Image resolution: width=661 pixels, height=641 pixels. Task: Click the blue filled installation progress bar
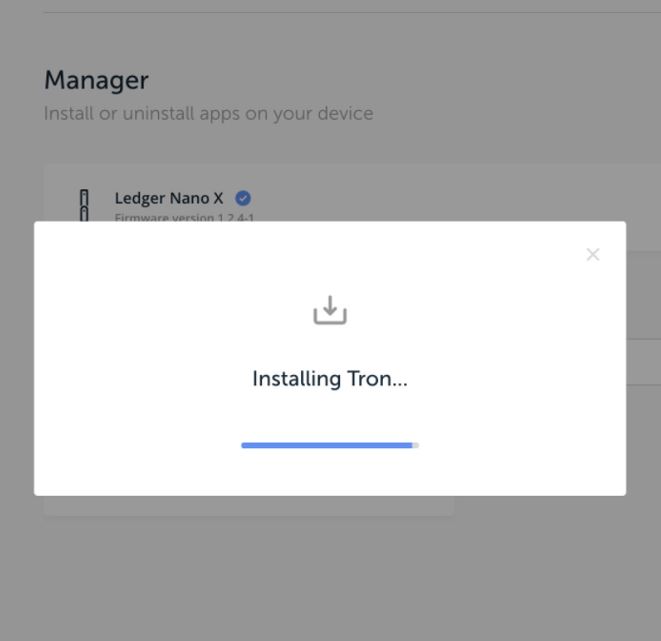tap(327, 445)
